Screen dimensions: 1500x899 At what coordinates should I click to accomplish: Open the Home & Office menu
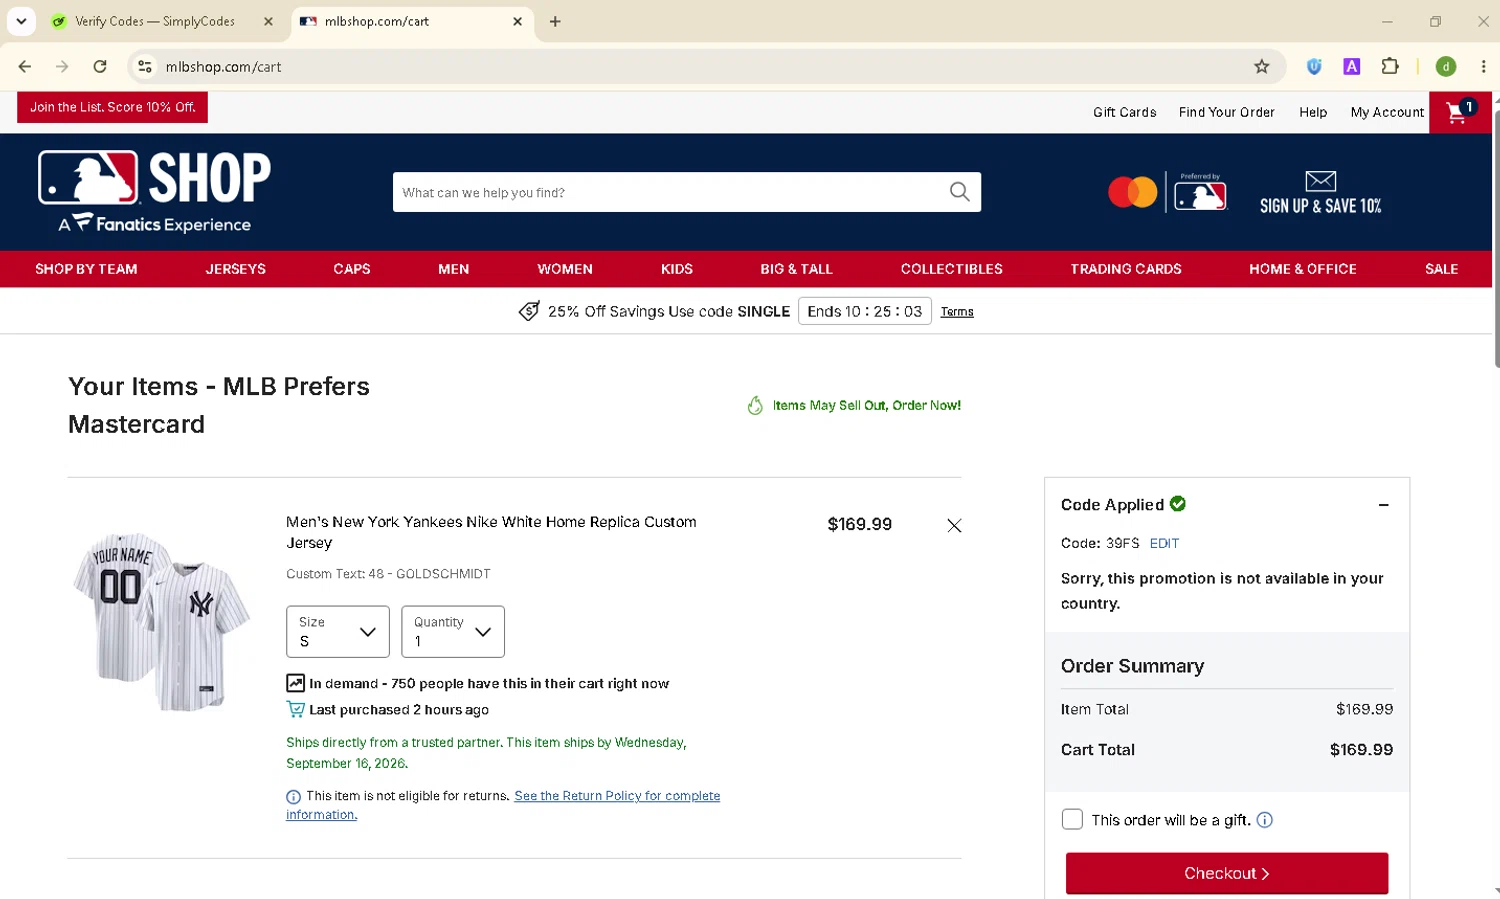click(1303, 269)
